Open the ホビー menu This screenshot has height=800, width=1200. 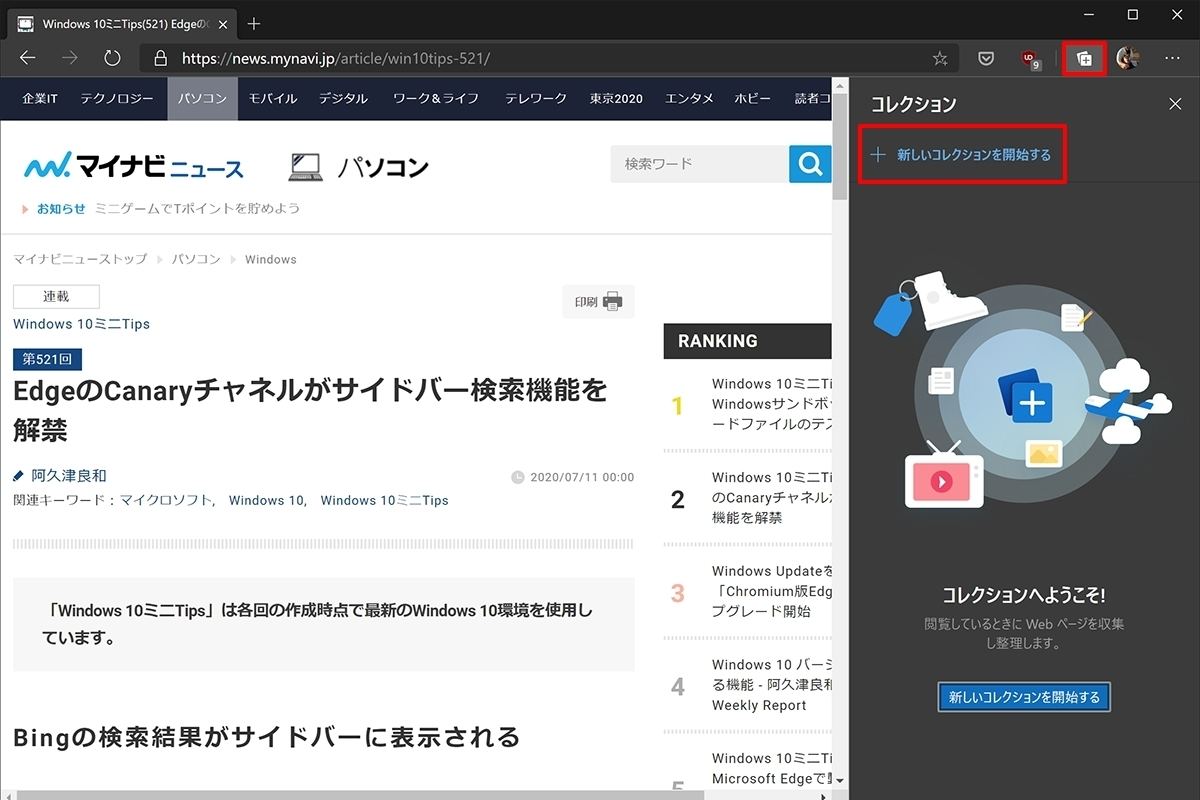753,98
